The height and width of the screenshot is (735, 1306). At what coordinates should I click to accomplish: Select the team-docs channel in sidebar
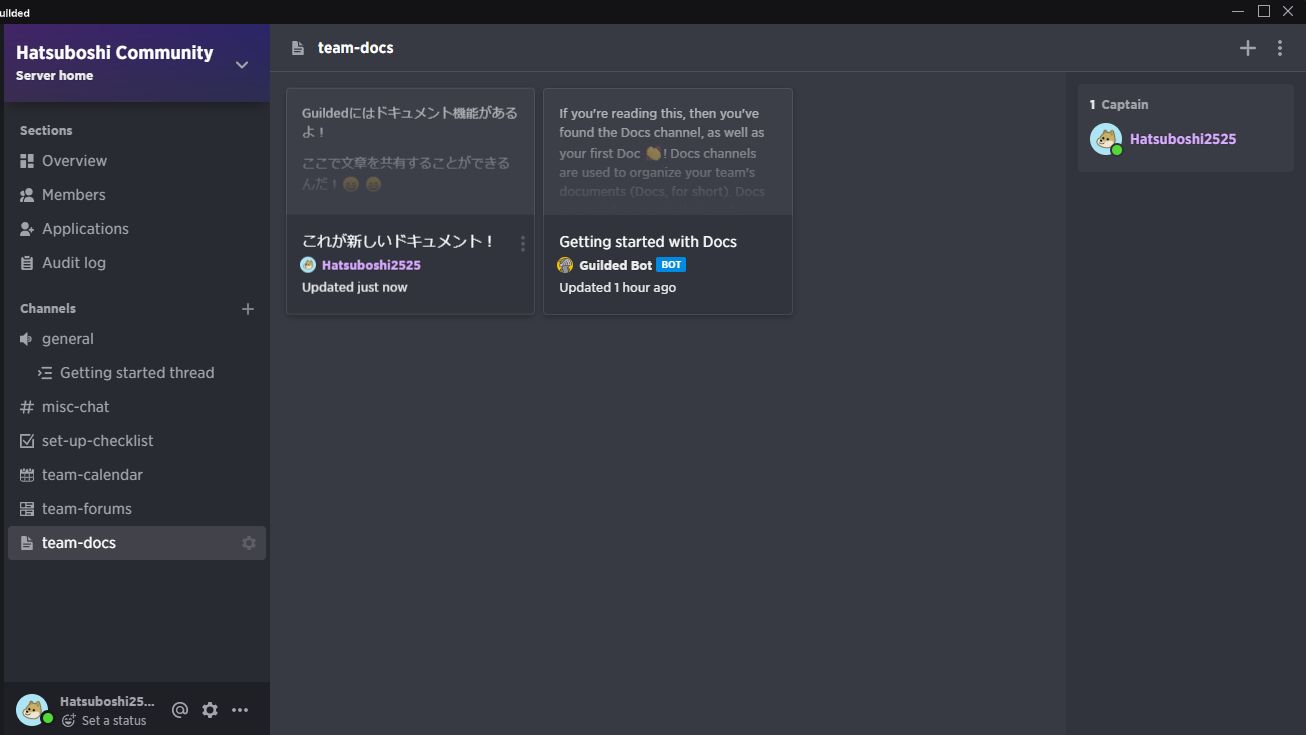[x=137, y=543]
